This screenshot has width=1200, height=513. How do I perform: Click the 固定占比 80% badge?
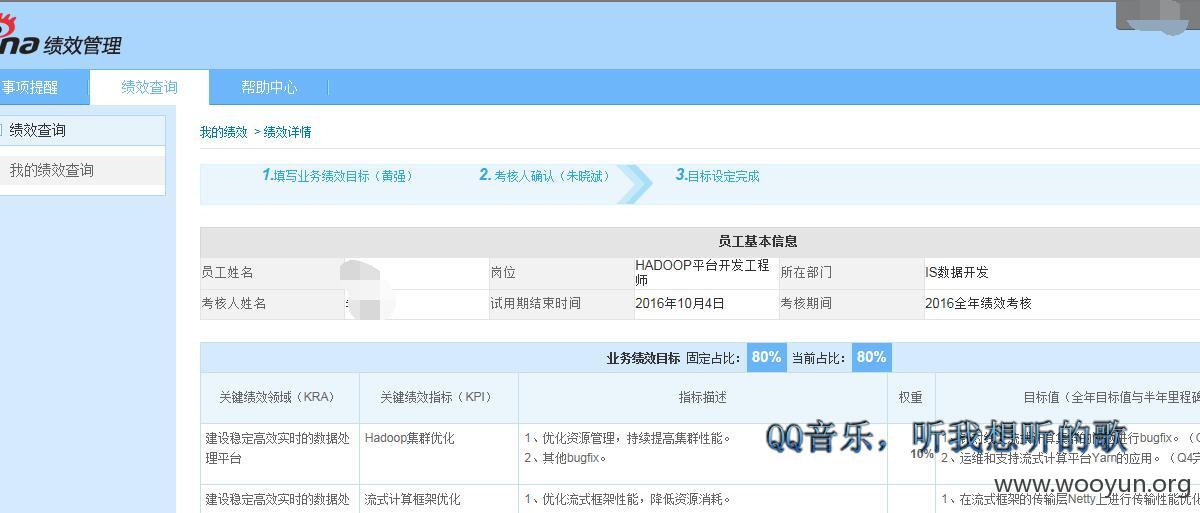click(766, 357)
